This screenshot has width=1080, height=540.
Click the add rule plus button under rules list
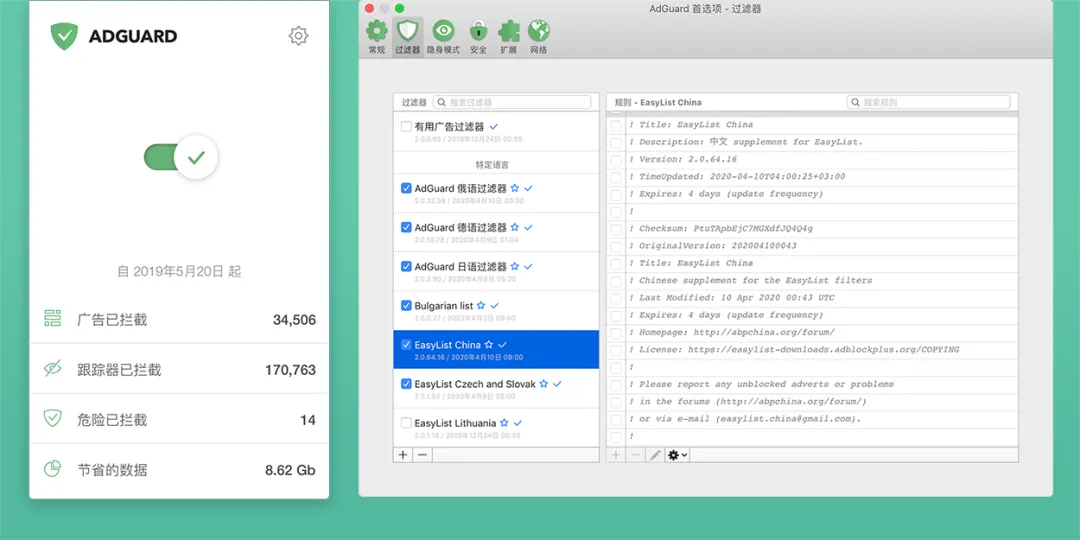click(x=616, y=455)
